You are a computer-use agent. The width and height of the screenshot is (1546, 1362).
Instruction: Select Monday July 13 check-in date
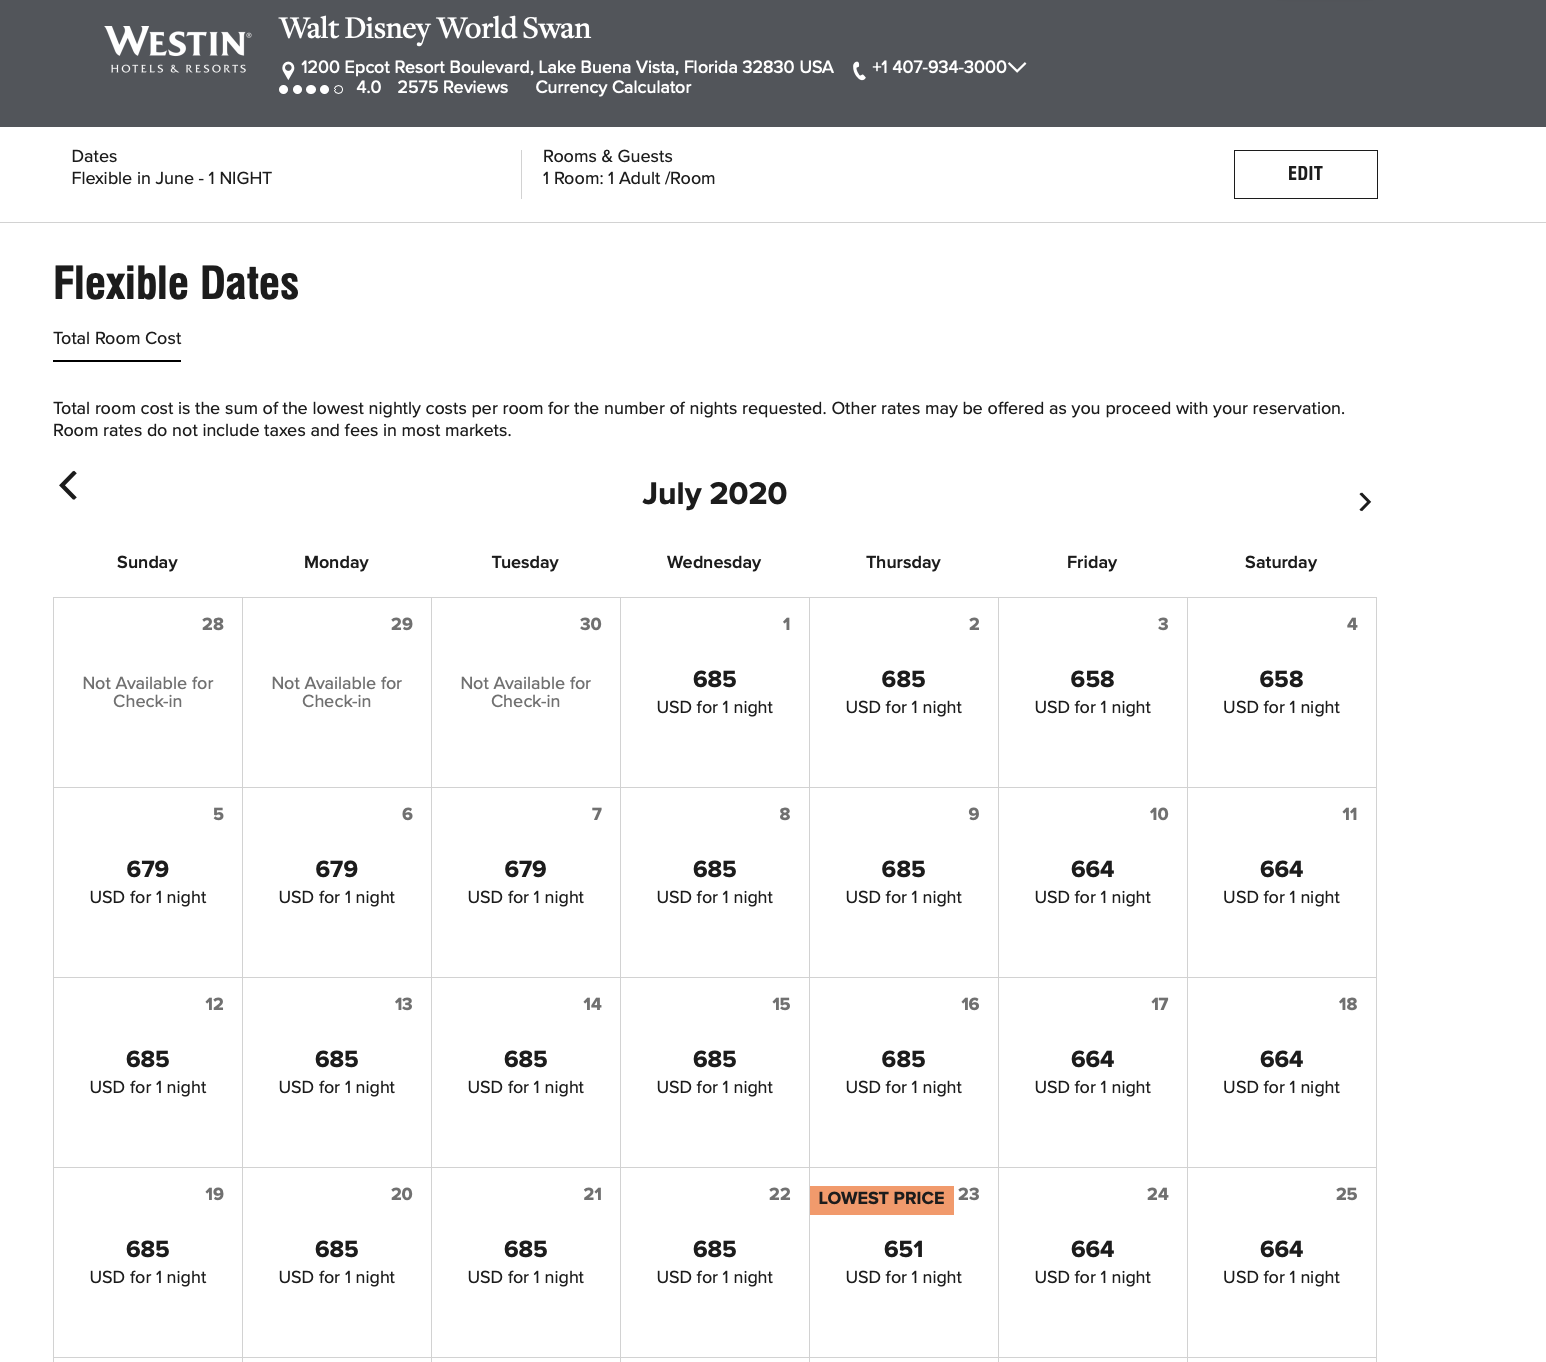click(x=336, y=1072)
